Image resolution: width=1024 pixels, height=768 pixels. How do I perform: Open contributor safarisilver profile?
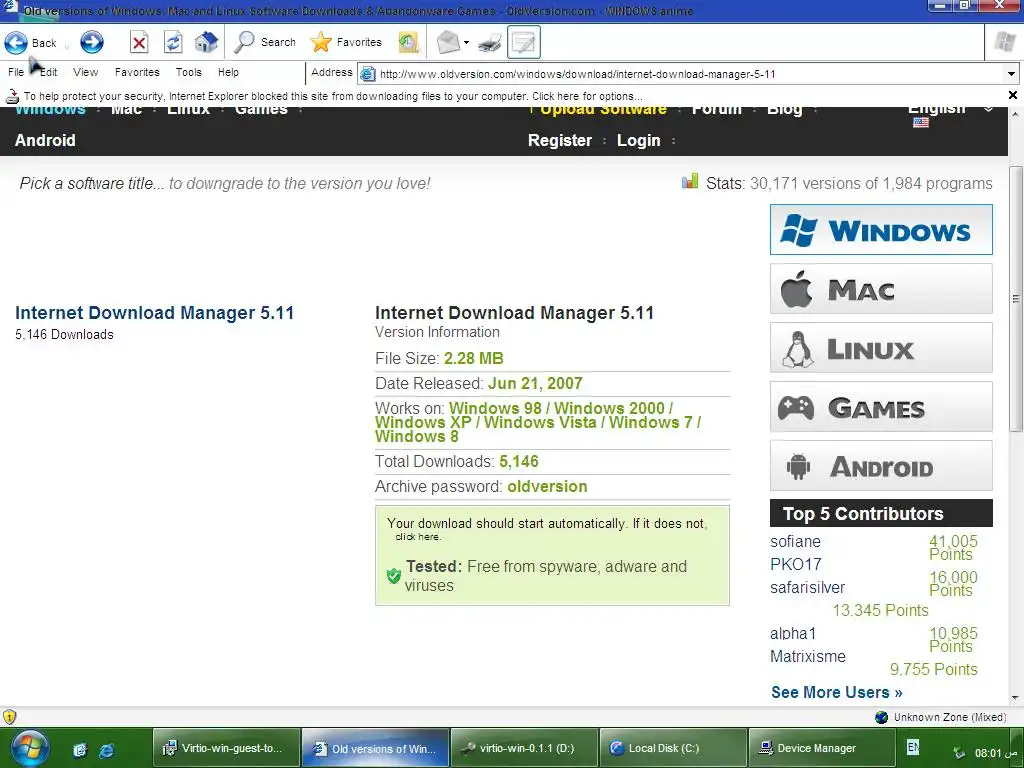point(807,587)
